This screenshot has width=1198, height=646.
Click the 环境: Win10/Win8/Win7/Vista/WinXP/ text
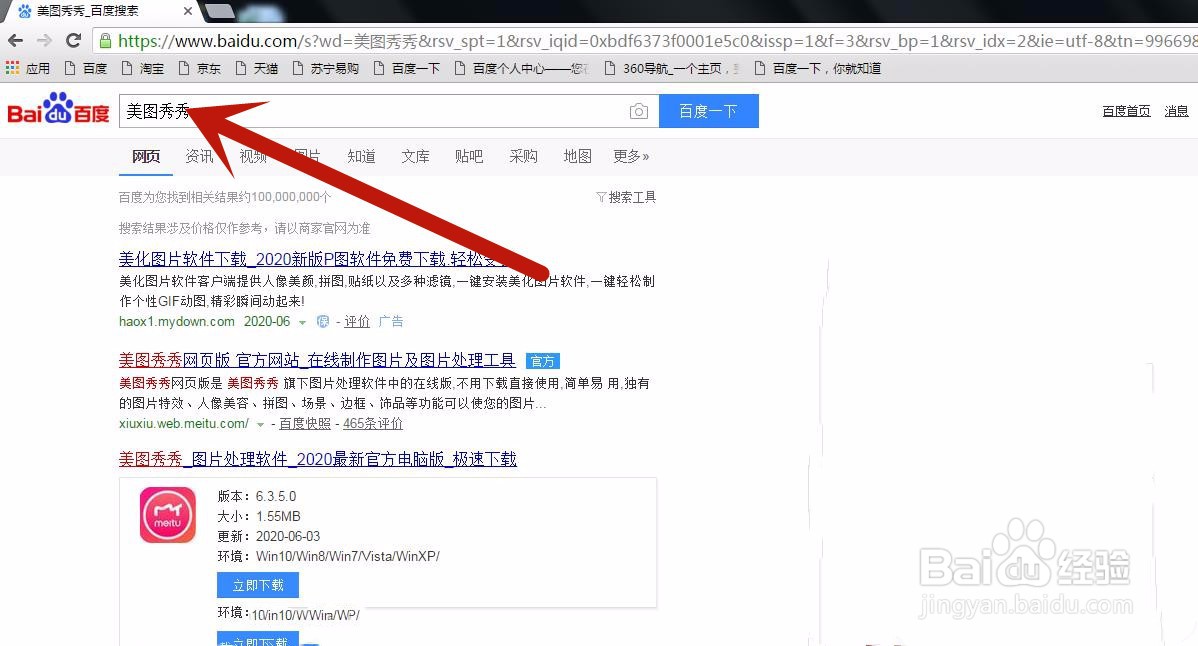[x=329, y=556]
